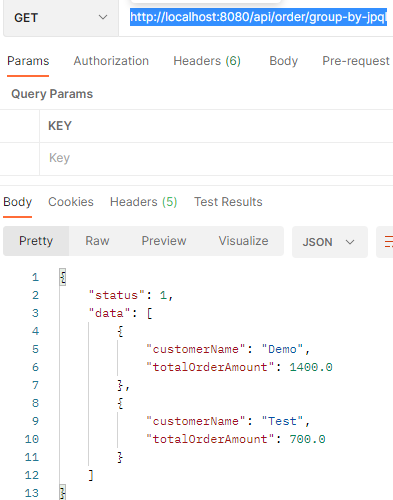Switch to Raw response view
The height and width of the screenshot is (500, 393).
[x=97, y=241]
